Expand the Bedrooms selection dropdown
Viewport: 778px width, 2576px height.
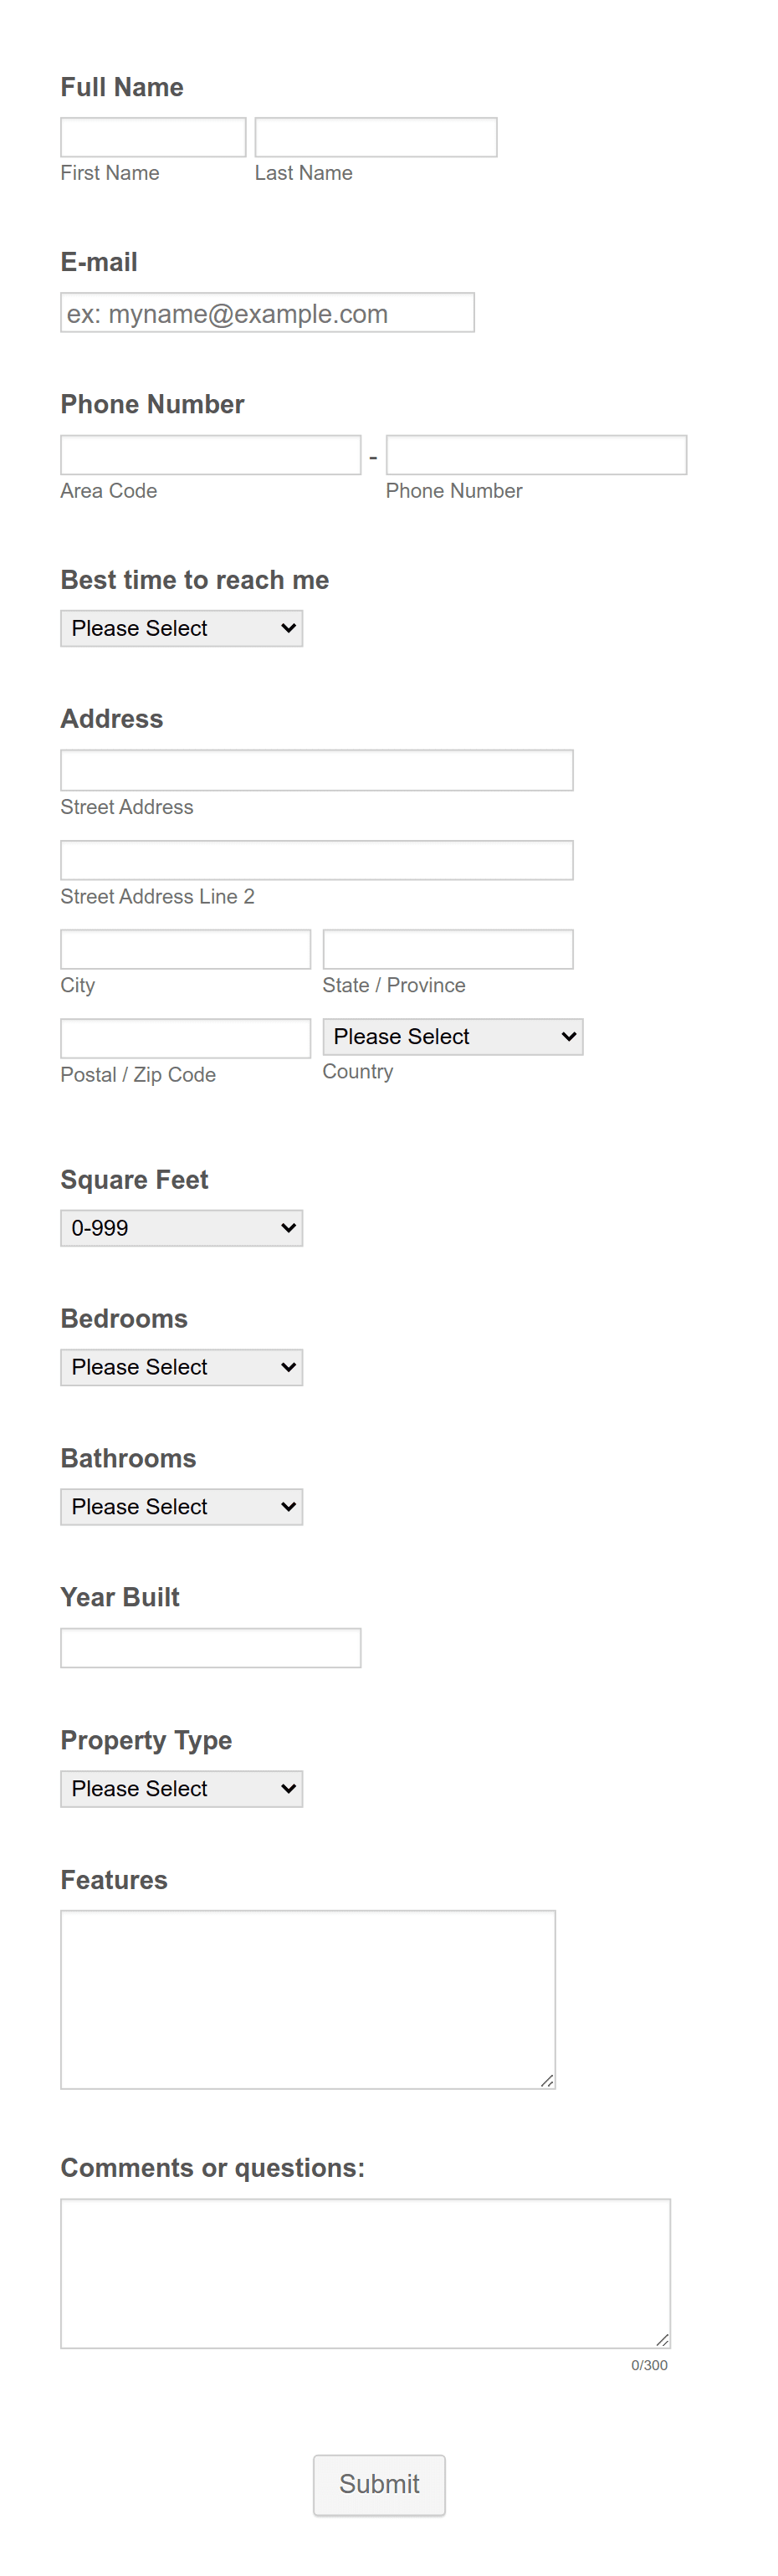[182, 1368]
